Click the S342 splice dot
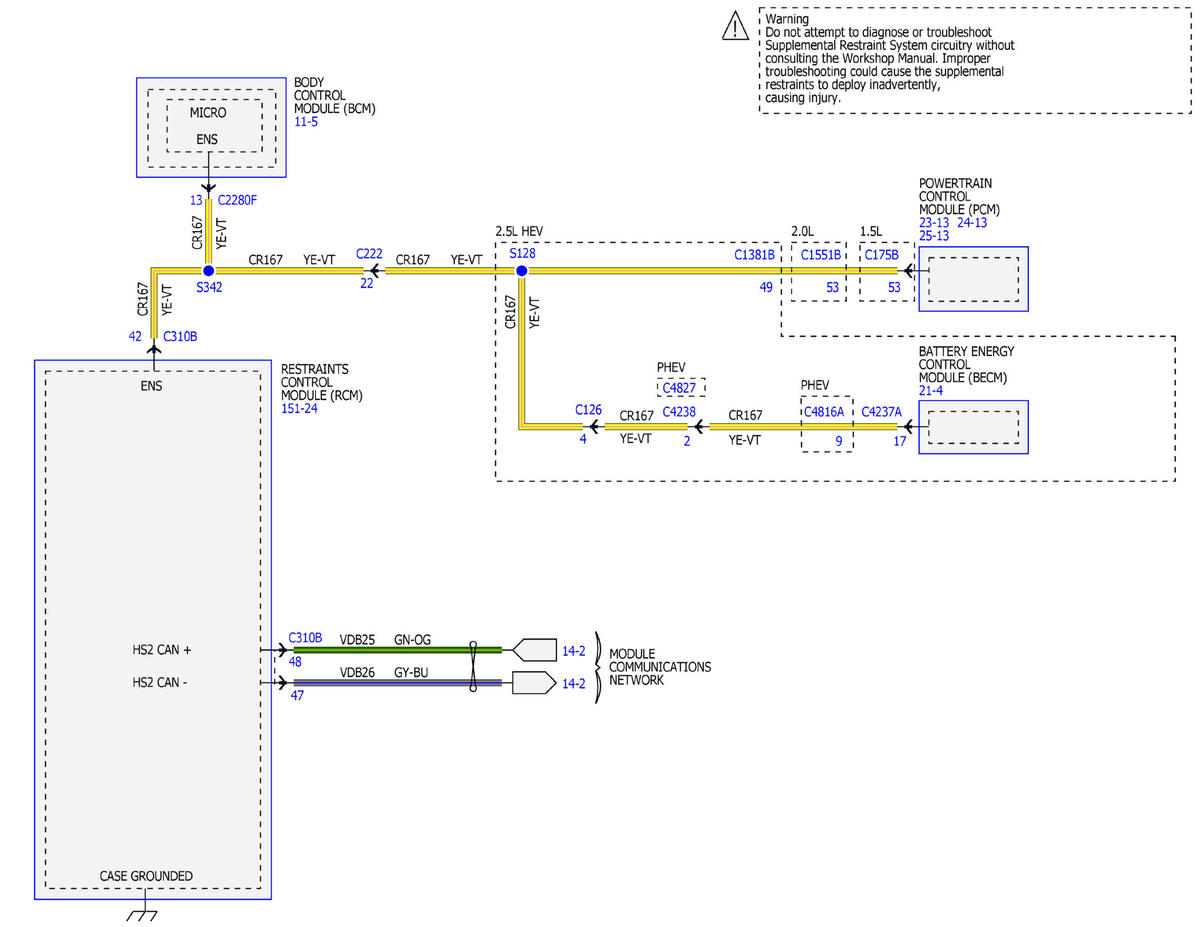 point(208,271)
